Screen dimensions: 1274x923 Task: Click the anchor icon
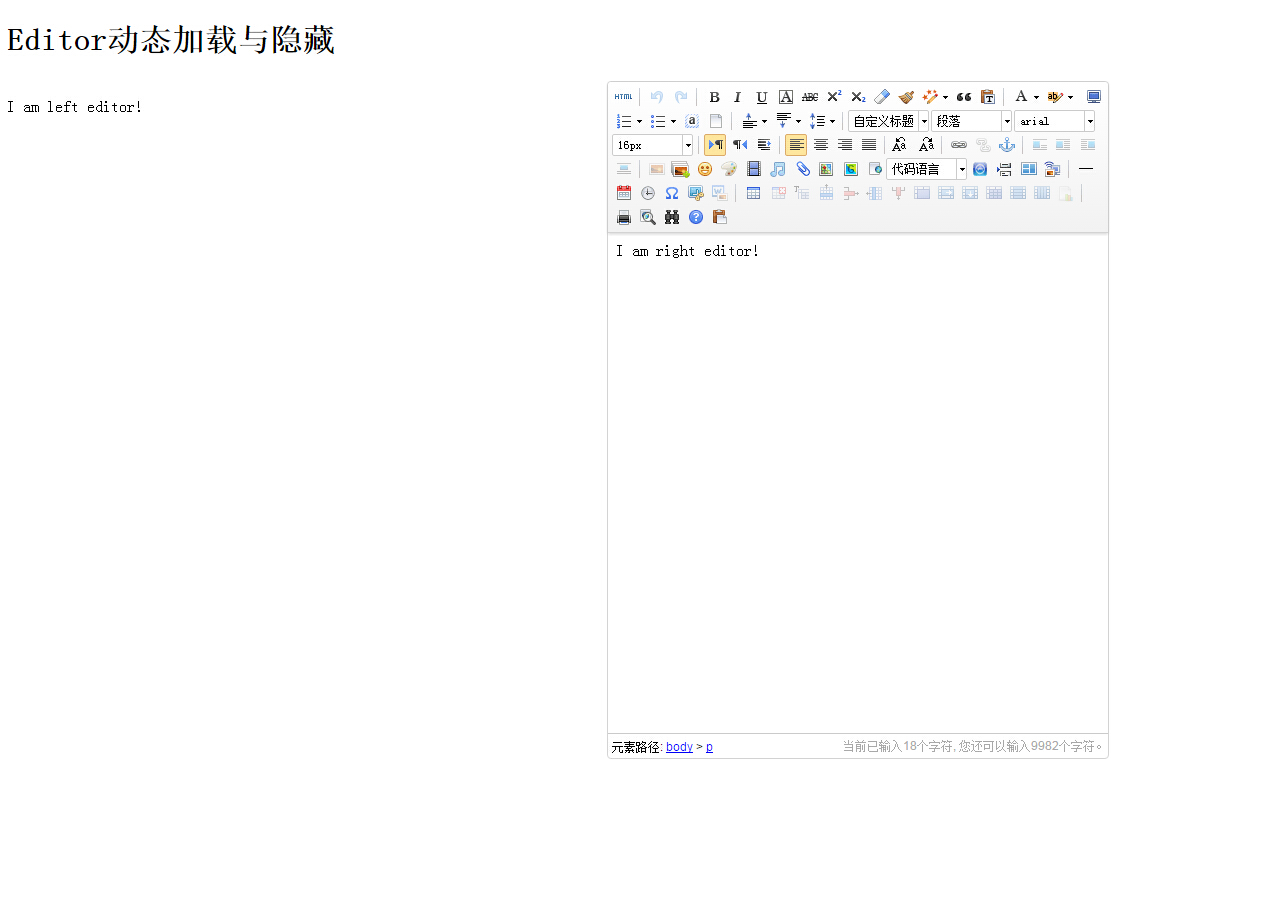click(1007, 145)
